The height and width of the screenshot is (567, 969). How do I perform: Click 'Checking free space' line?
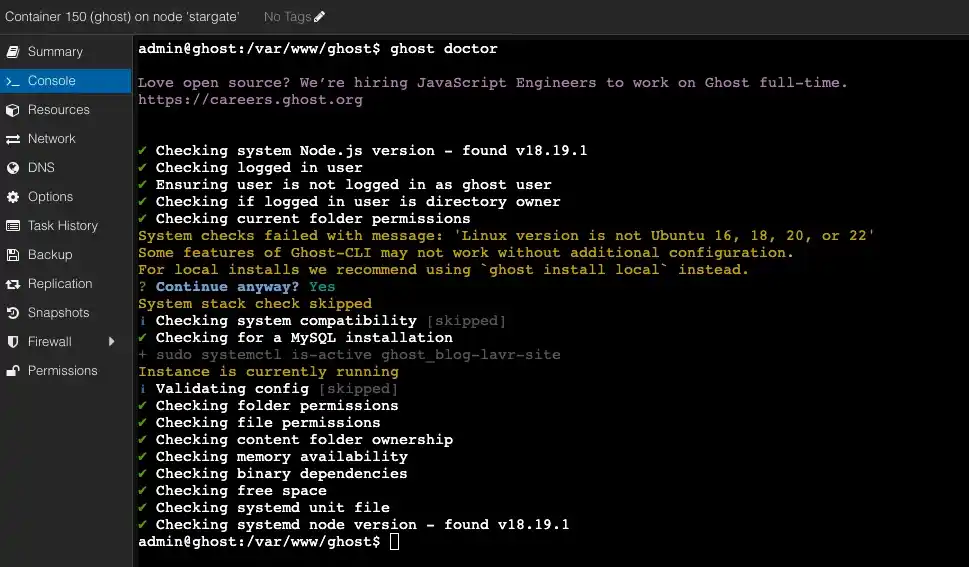[x=232, y=491]
